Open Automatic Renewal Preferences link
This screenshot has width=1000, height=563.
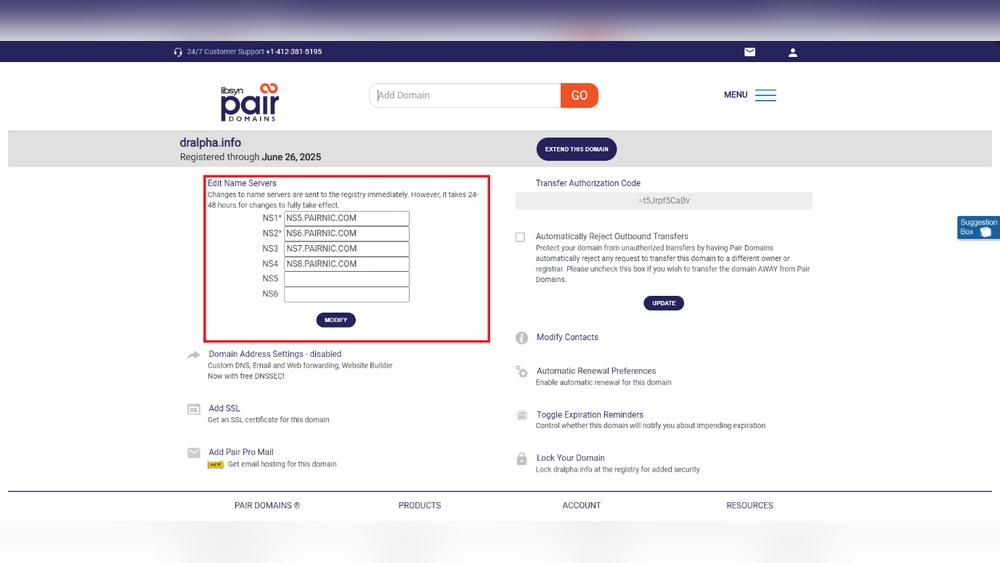pyautogui.click(x=596, y=371)
